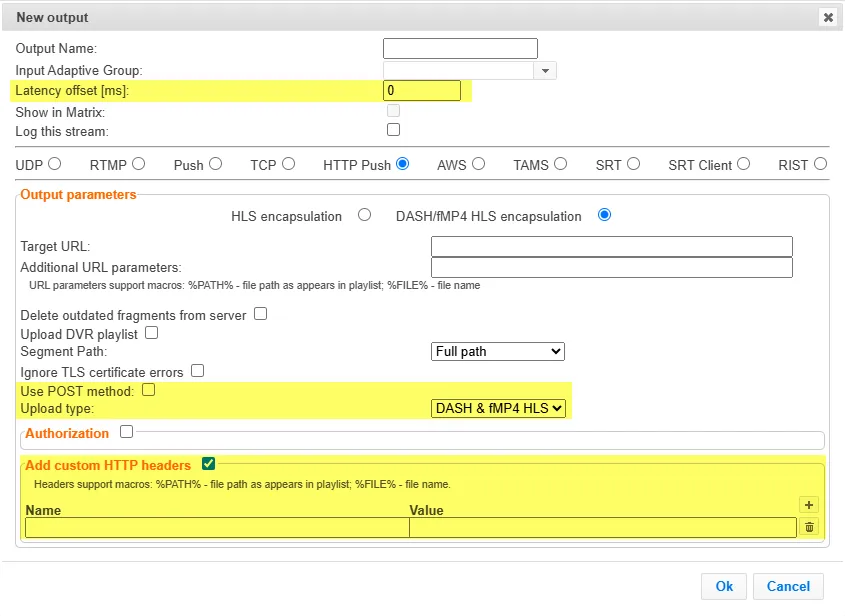Click the Ok button
Screen dimensions: 845x616
724,586
